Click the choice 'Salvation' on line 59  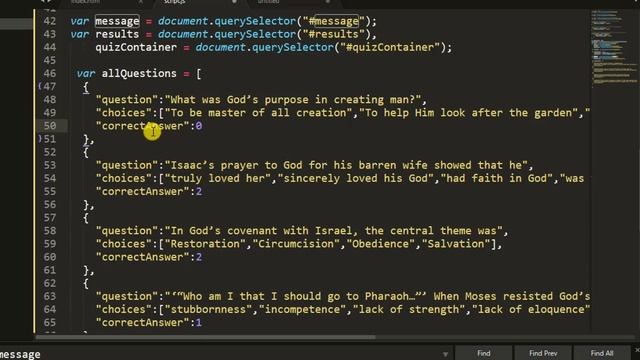coord(456,244)
